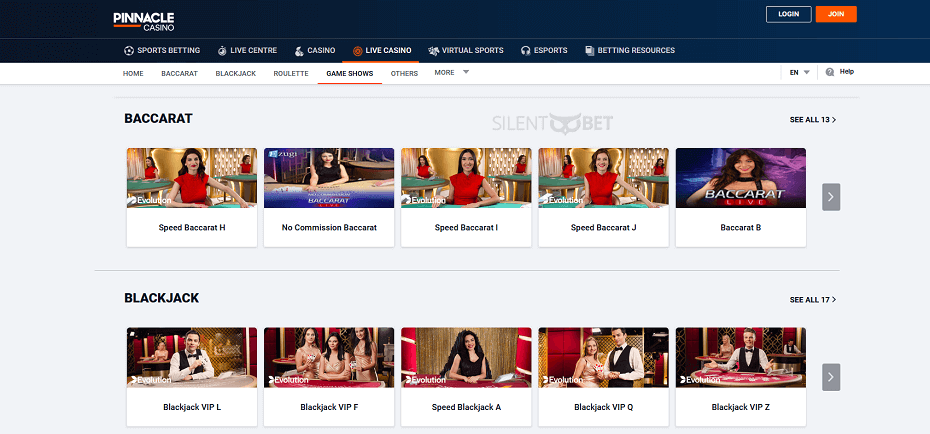Click the Help question mark icon

tap(830, 72)
